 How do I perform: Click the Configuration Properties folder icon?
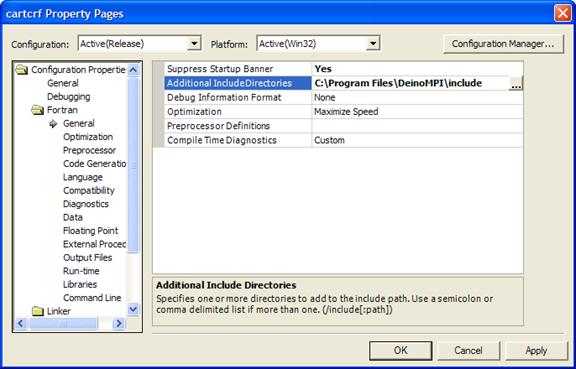22,69
